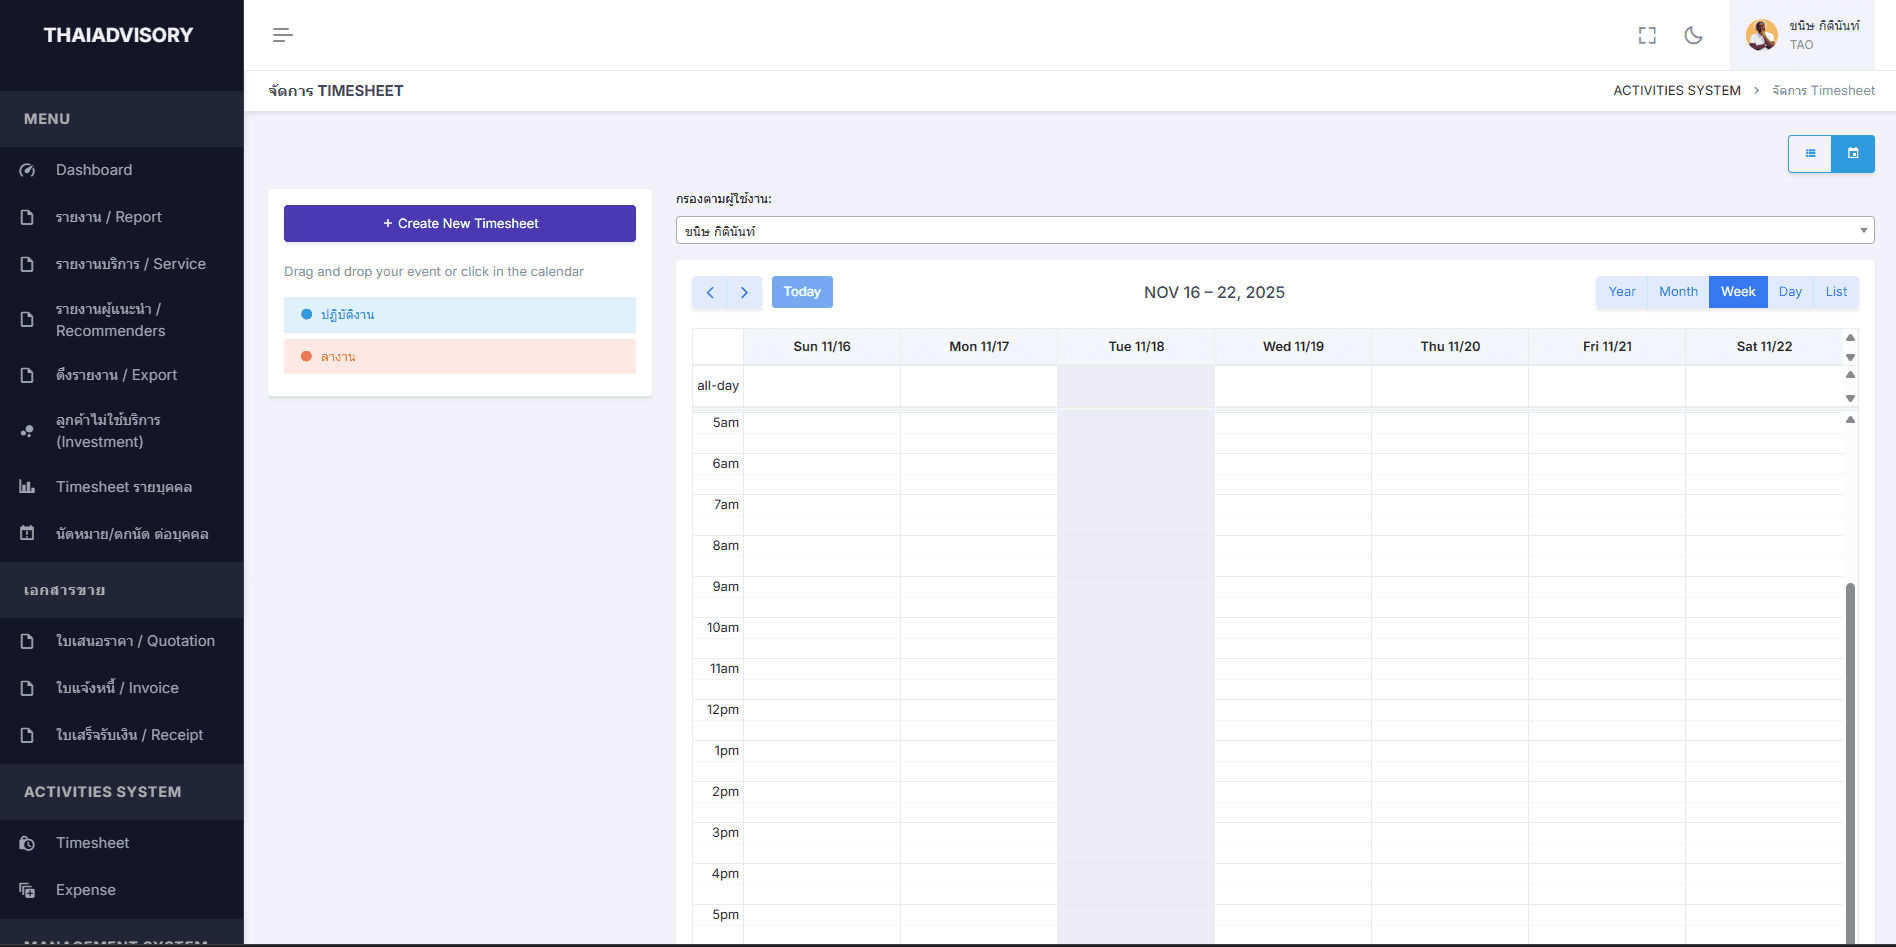Click the Timesheet clock icon in sidebar
Viewport: 1896px width, 947px height.
(27, 843)
